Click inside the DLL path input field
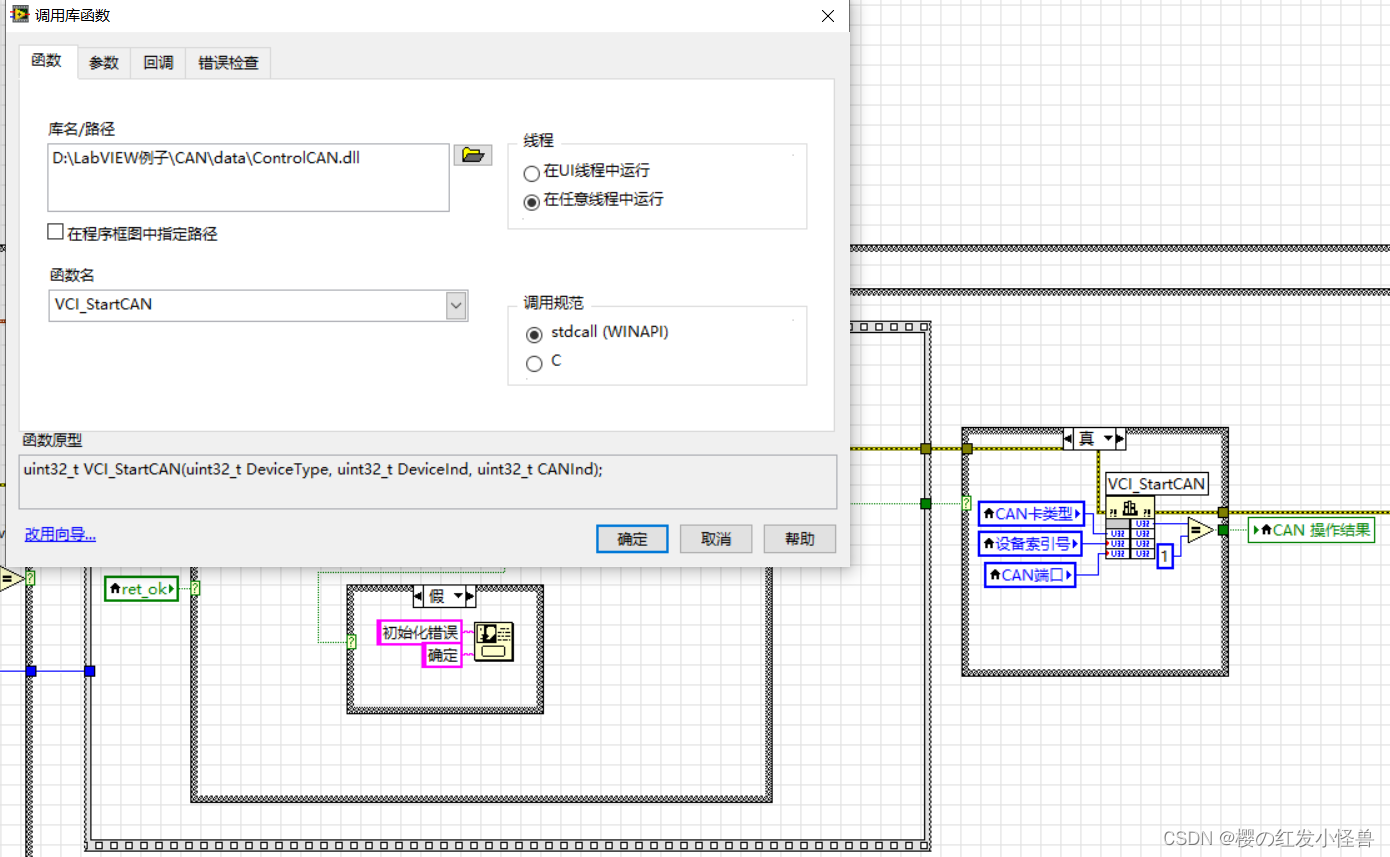This screenshot has width=1390, height=857. click(x=248, y=177)
